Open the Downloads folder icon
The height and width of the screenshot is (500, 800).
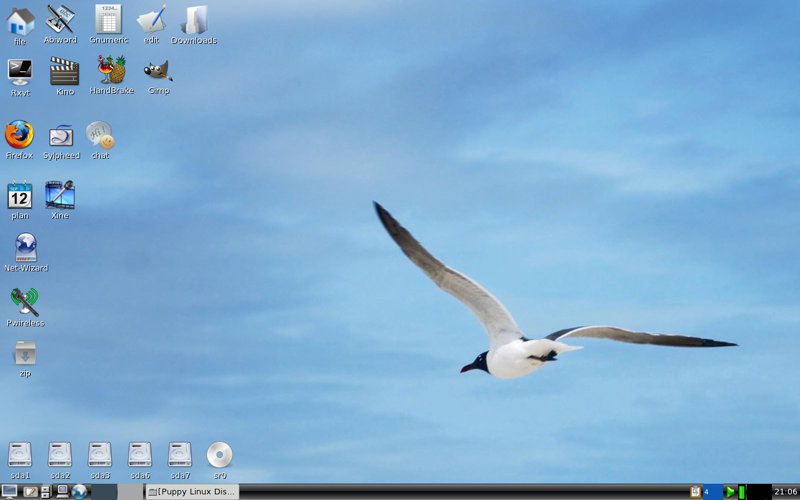194,19
